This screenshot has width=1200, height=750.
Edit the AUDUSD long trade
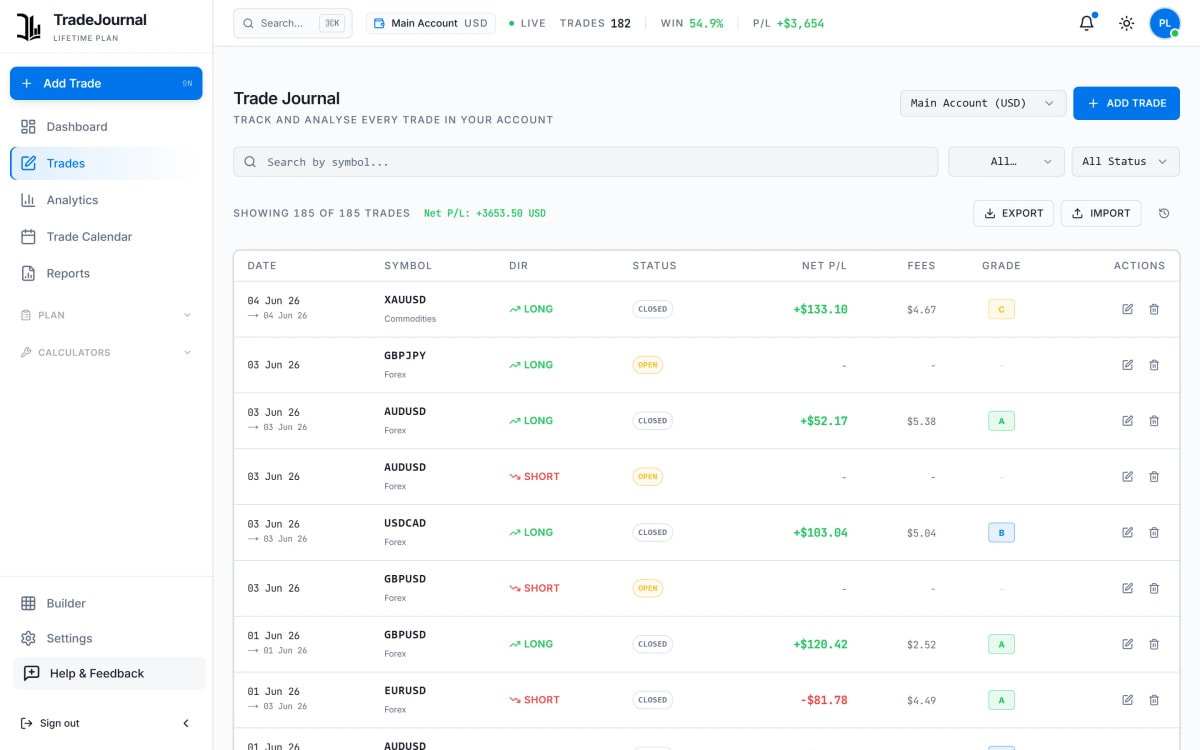click(1128, 421)
